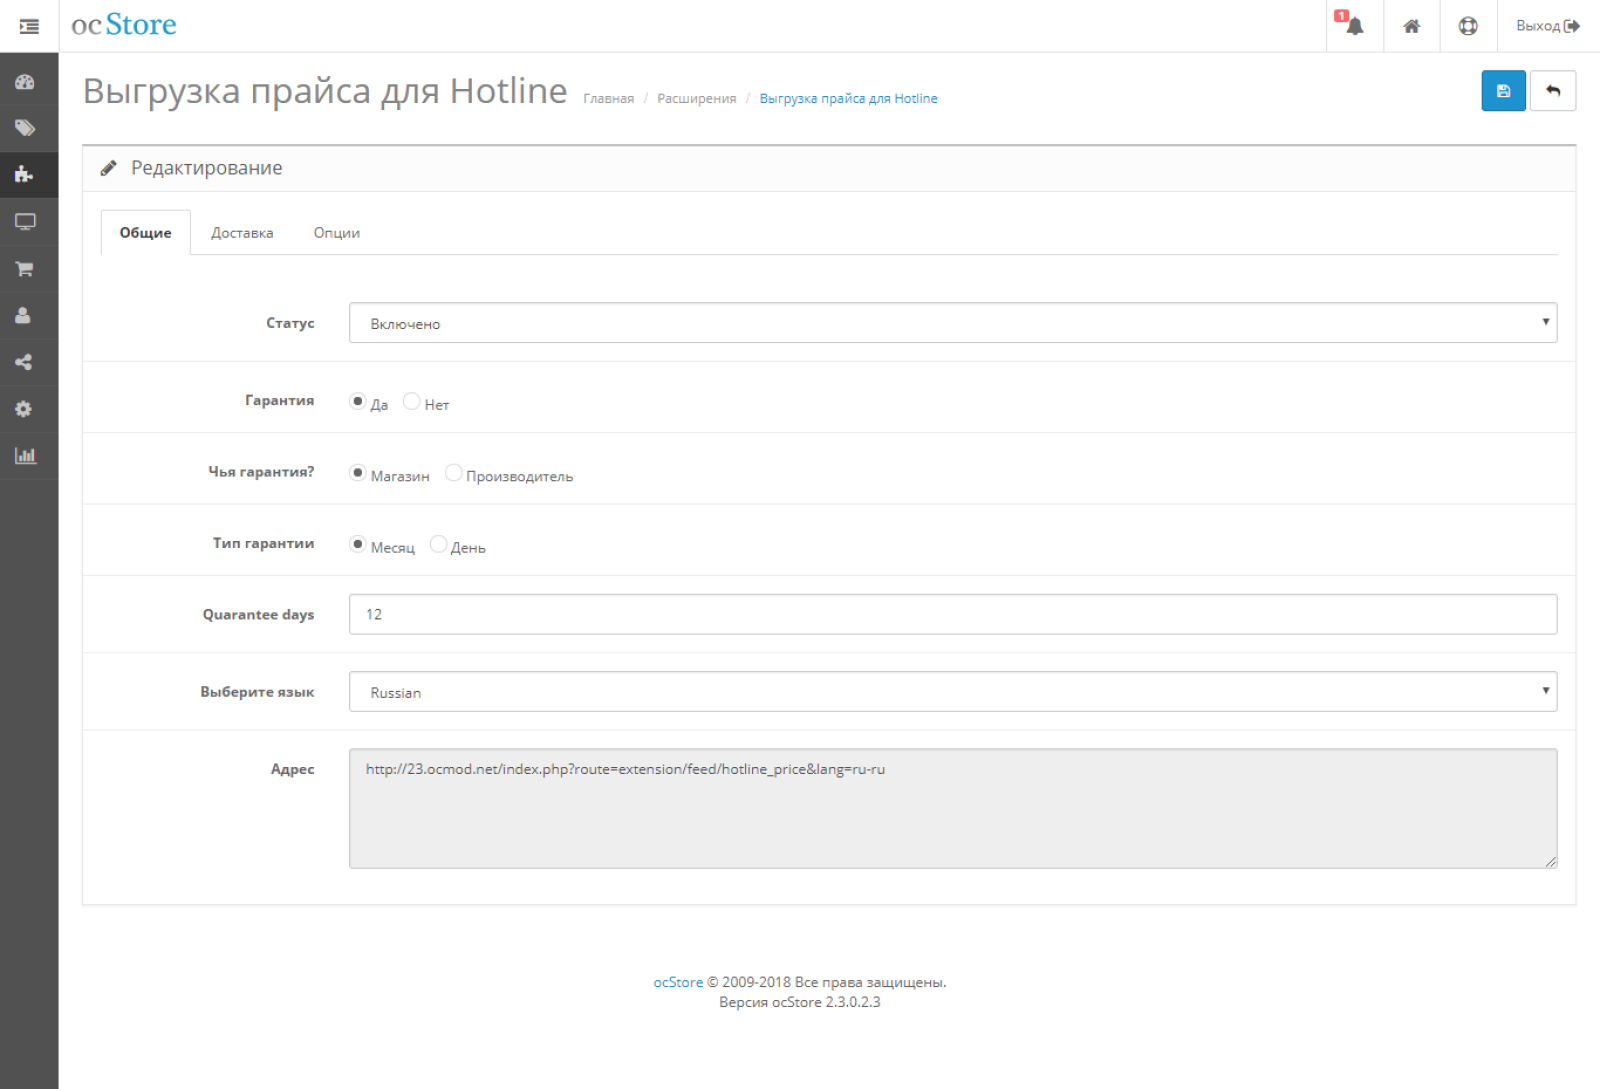Open the Marketing share icon in sidebar

pyautogui.click(x=25, y=362)
